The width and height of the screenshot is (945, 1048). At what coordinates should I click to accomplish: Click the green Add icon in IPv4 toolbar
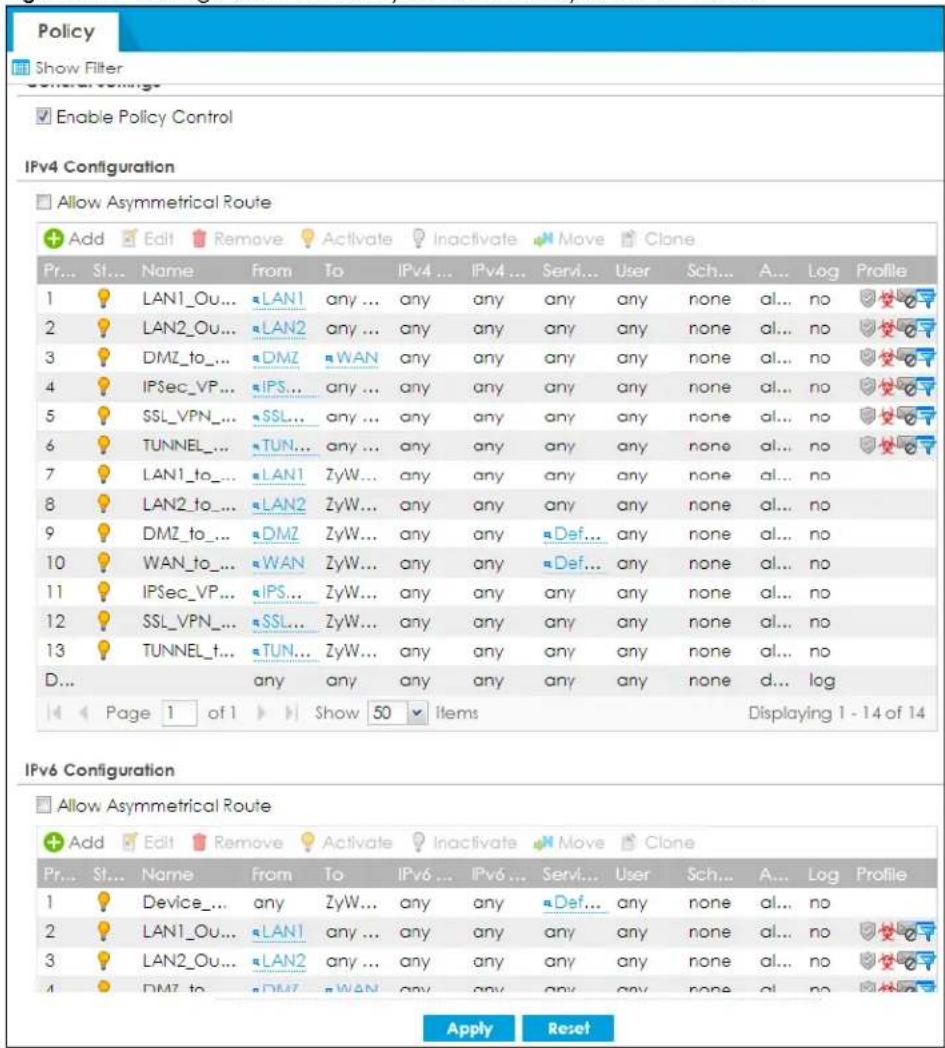(53, 239)
